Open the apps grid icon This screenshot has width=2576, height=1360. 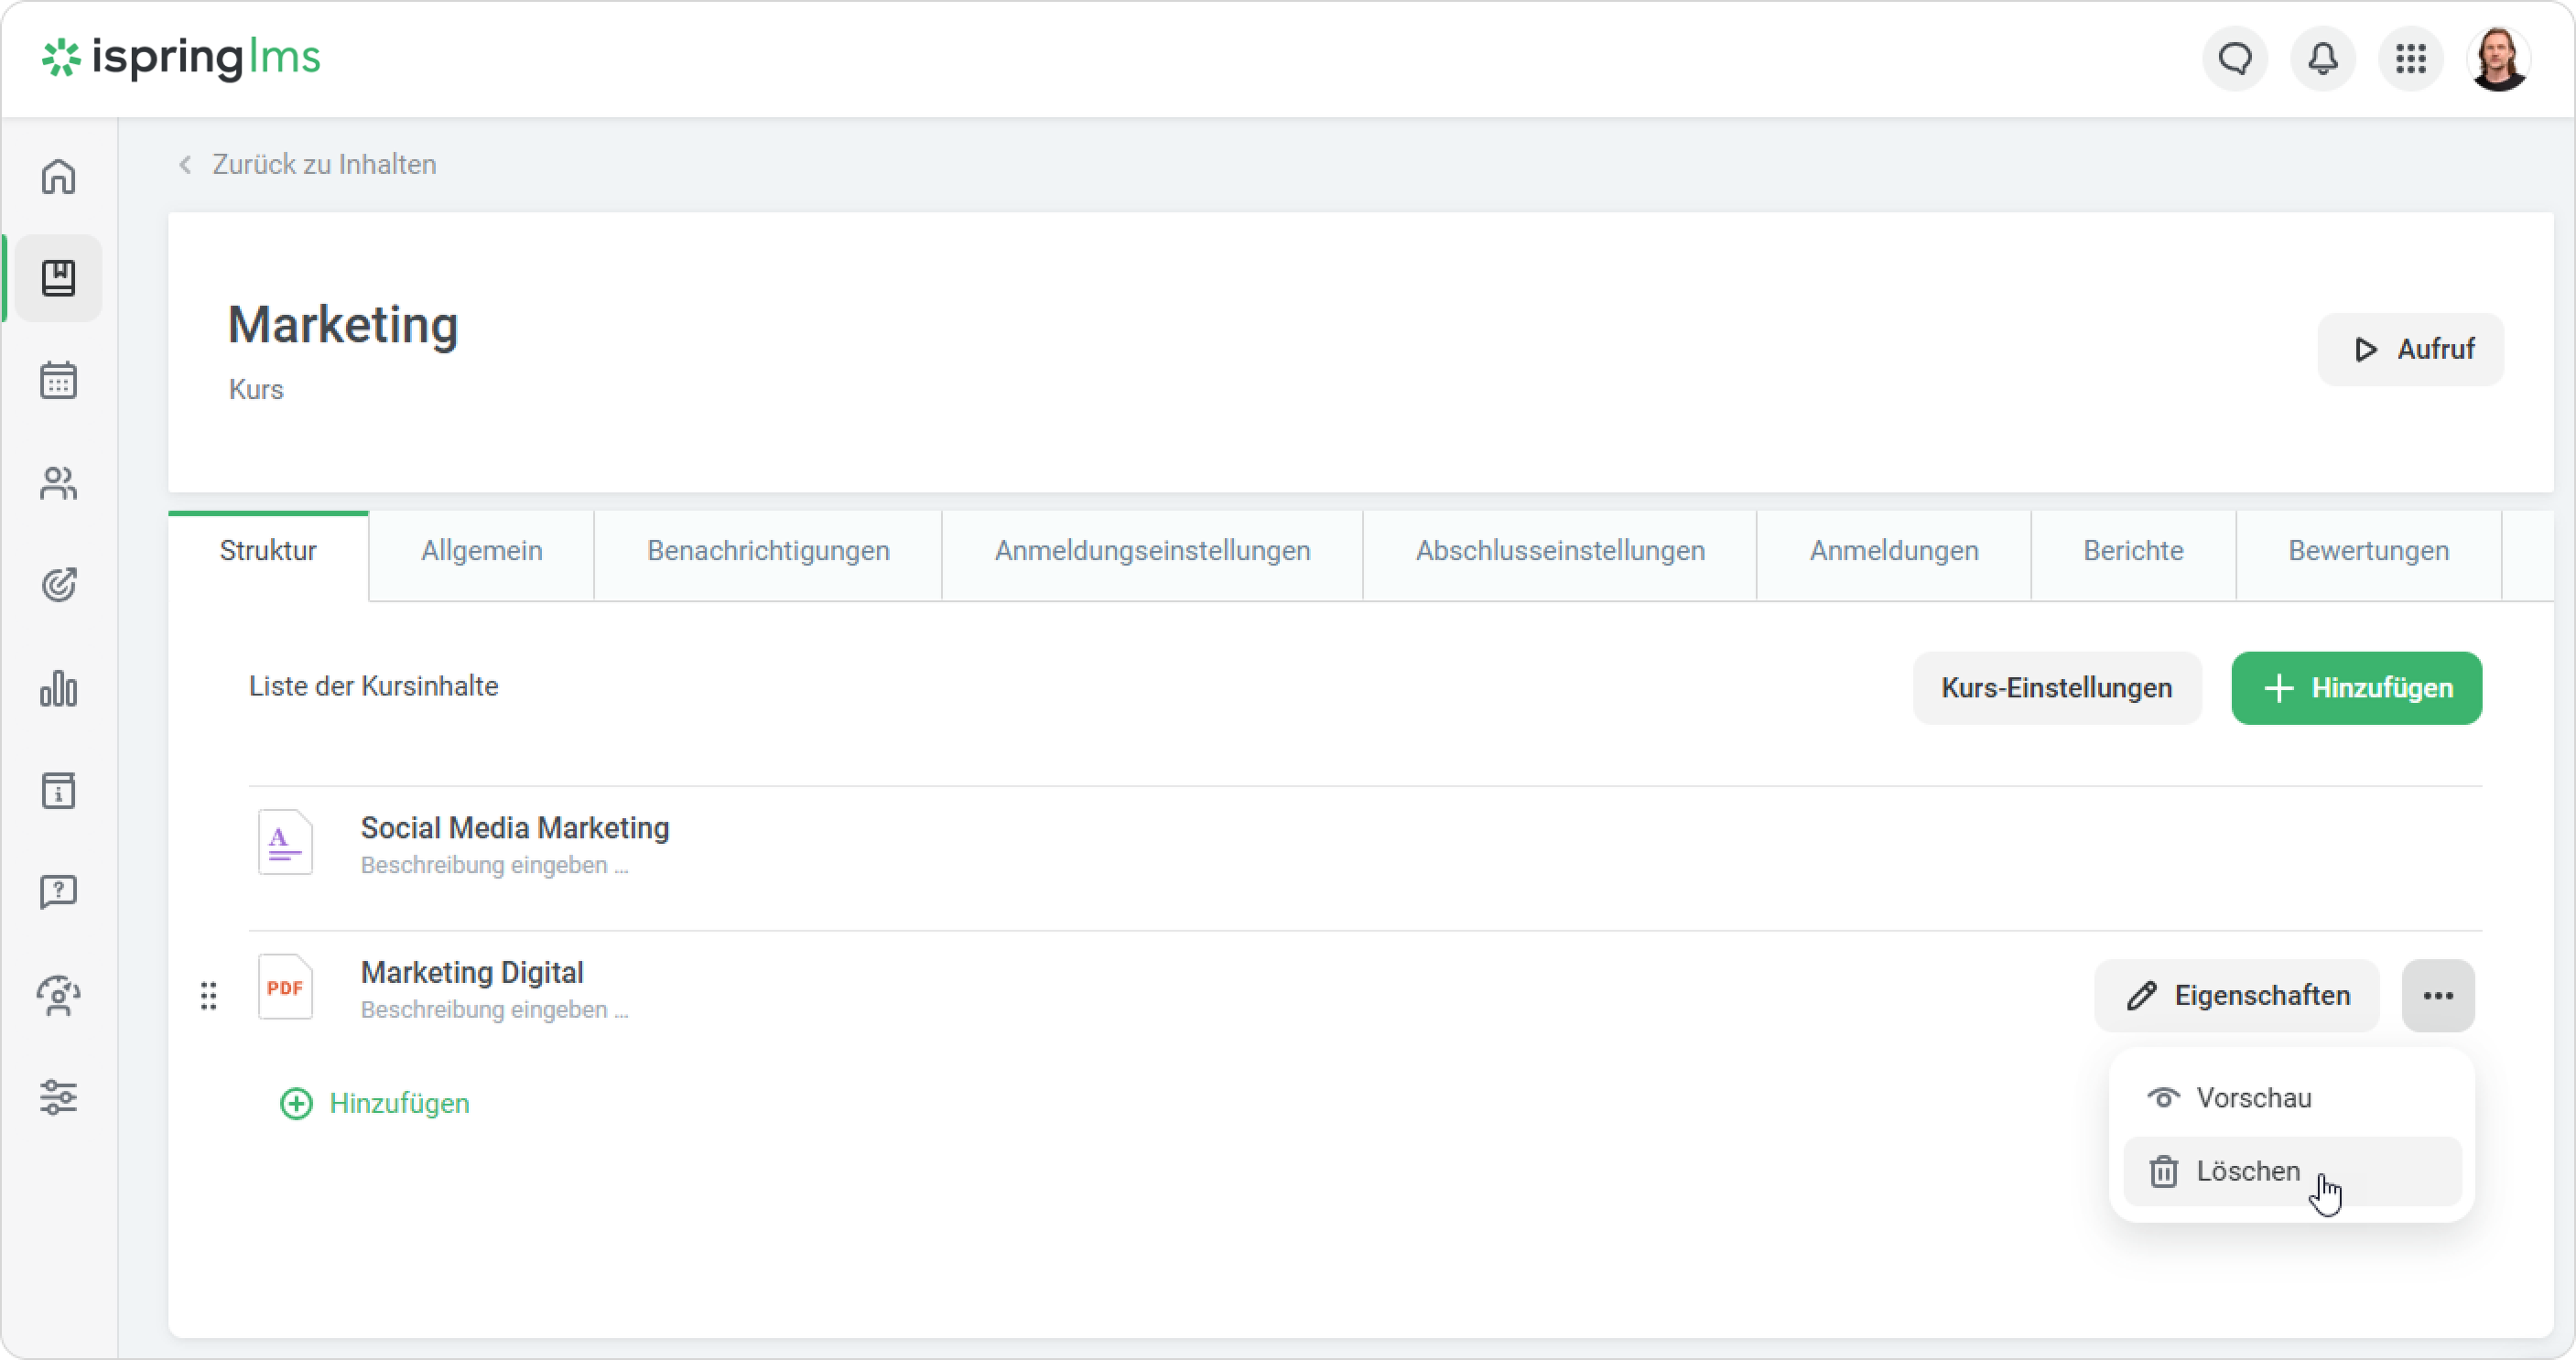[x=2411, y=59]
